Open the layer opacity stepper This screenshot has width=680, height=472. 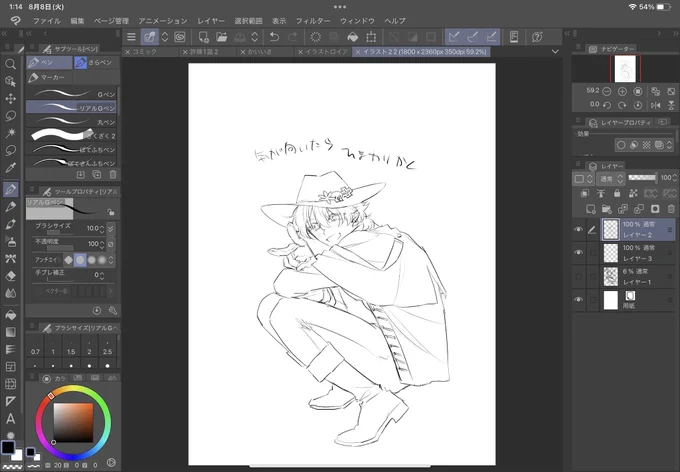click(674, 178)
